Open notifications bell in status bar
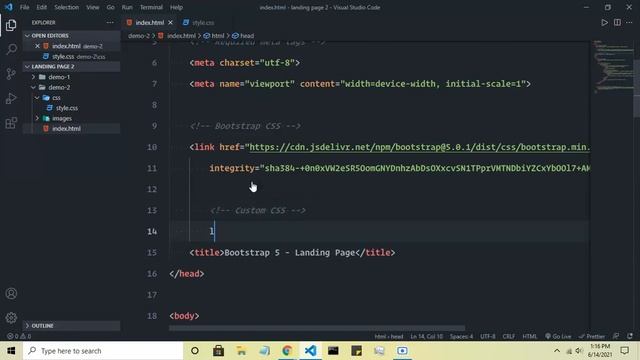 pyautogui.click(x=630, y=336)
